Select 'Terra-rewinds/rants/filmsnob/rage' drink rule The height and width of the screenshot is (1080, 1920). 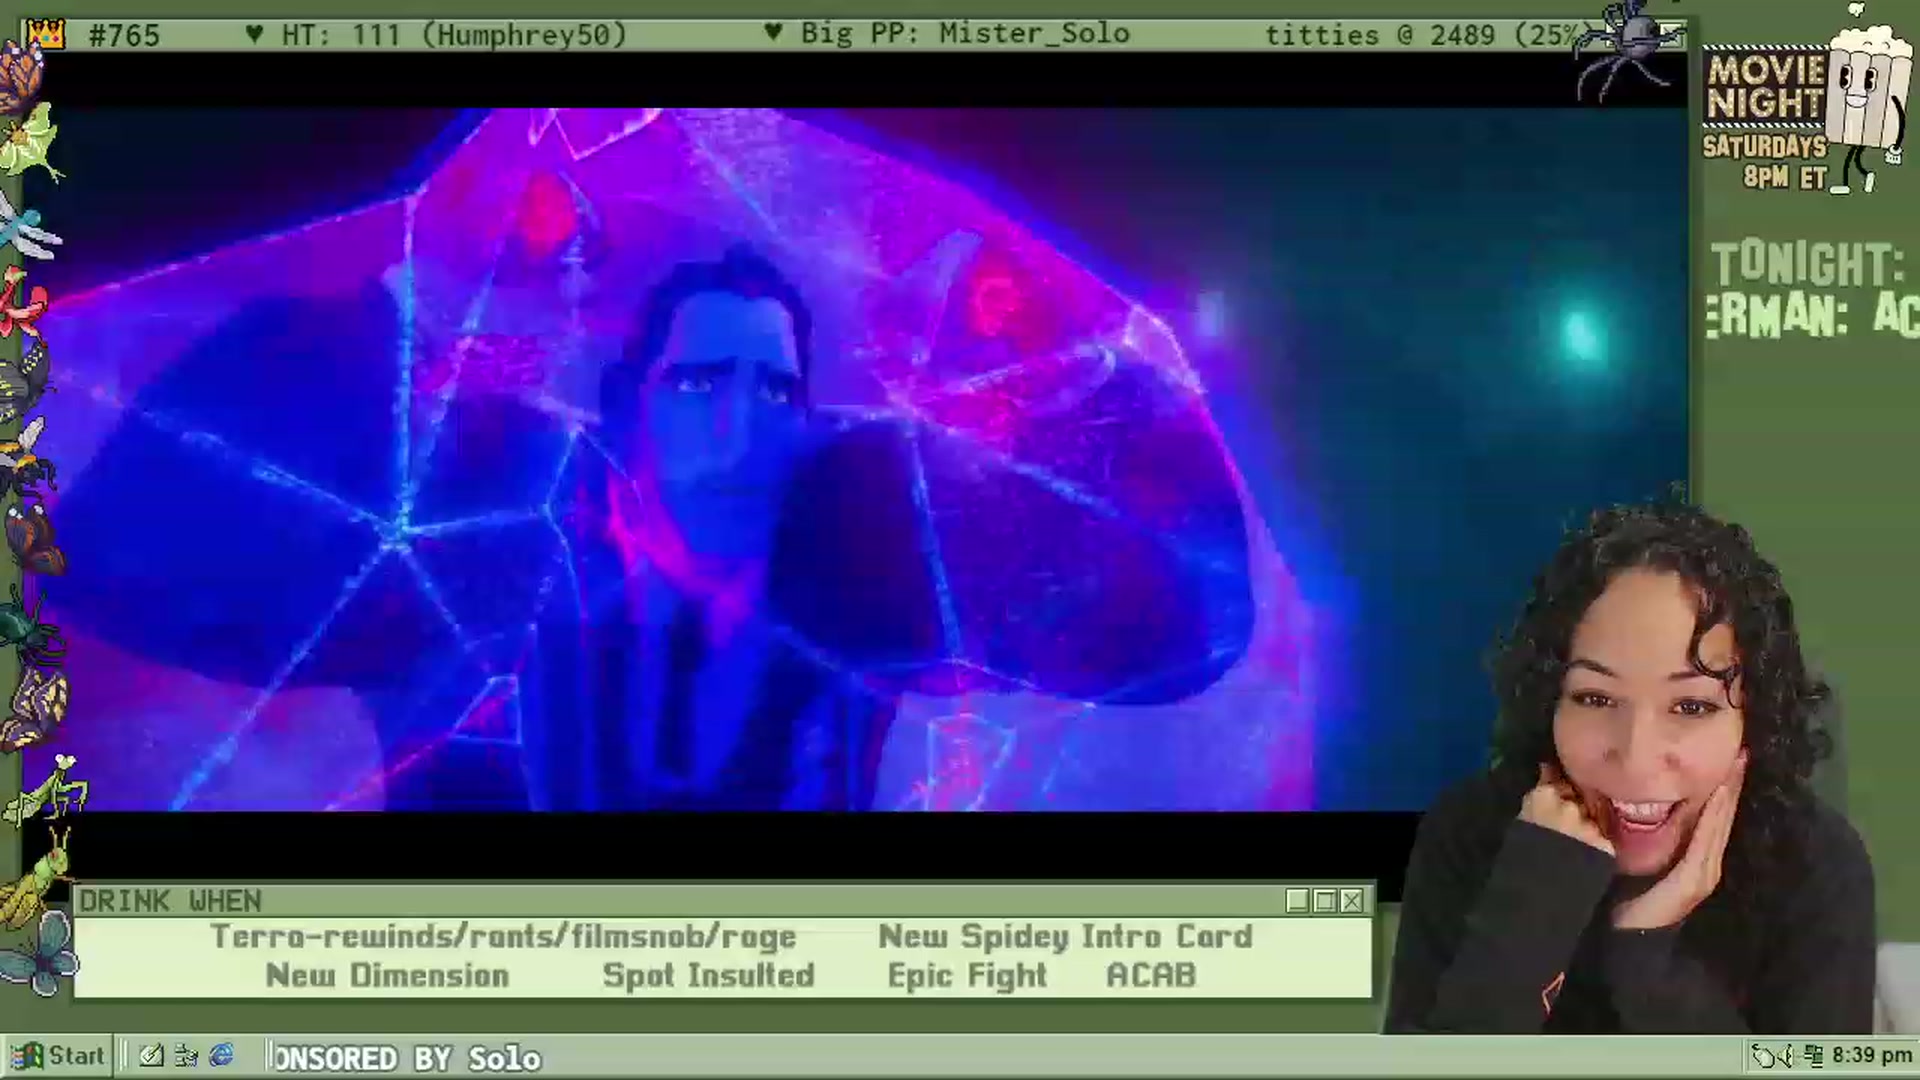503,937
